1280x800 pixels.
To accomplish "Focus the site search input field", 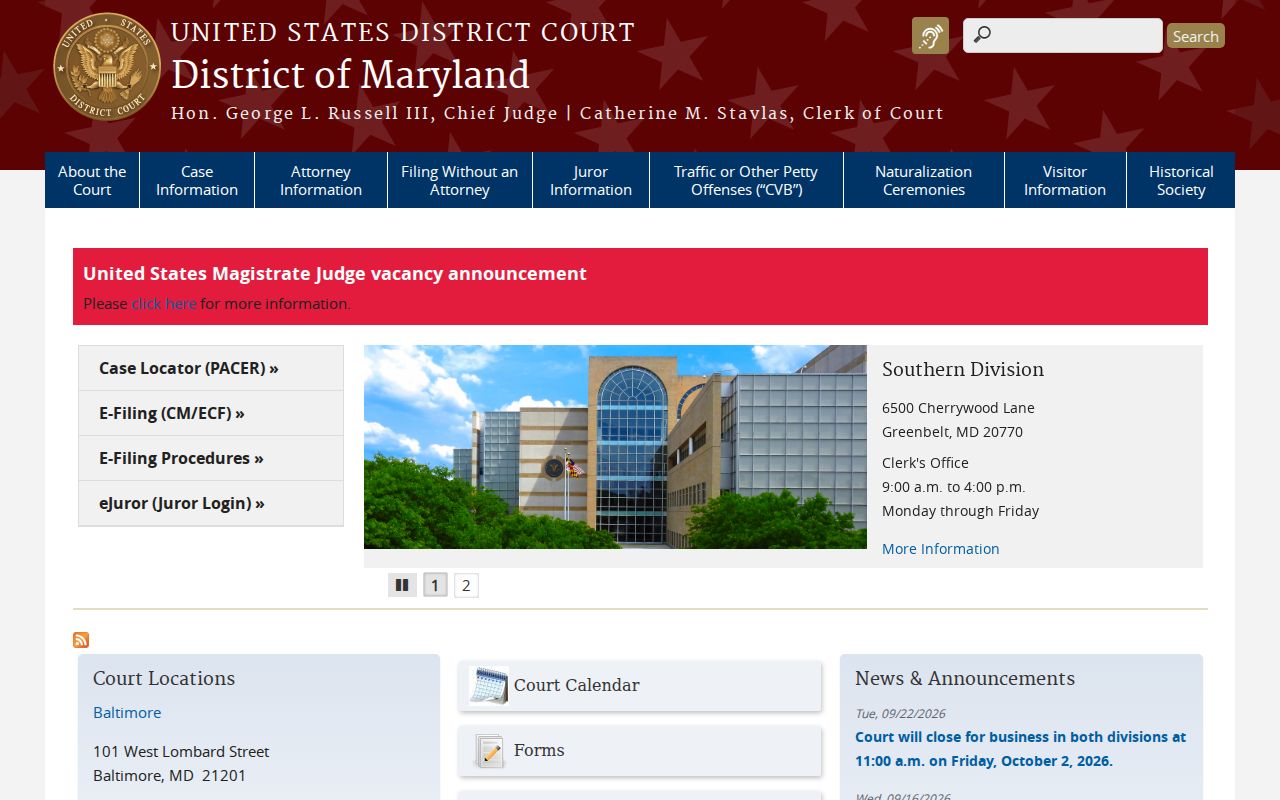I will (1062, 36).
